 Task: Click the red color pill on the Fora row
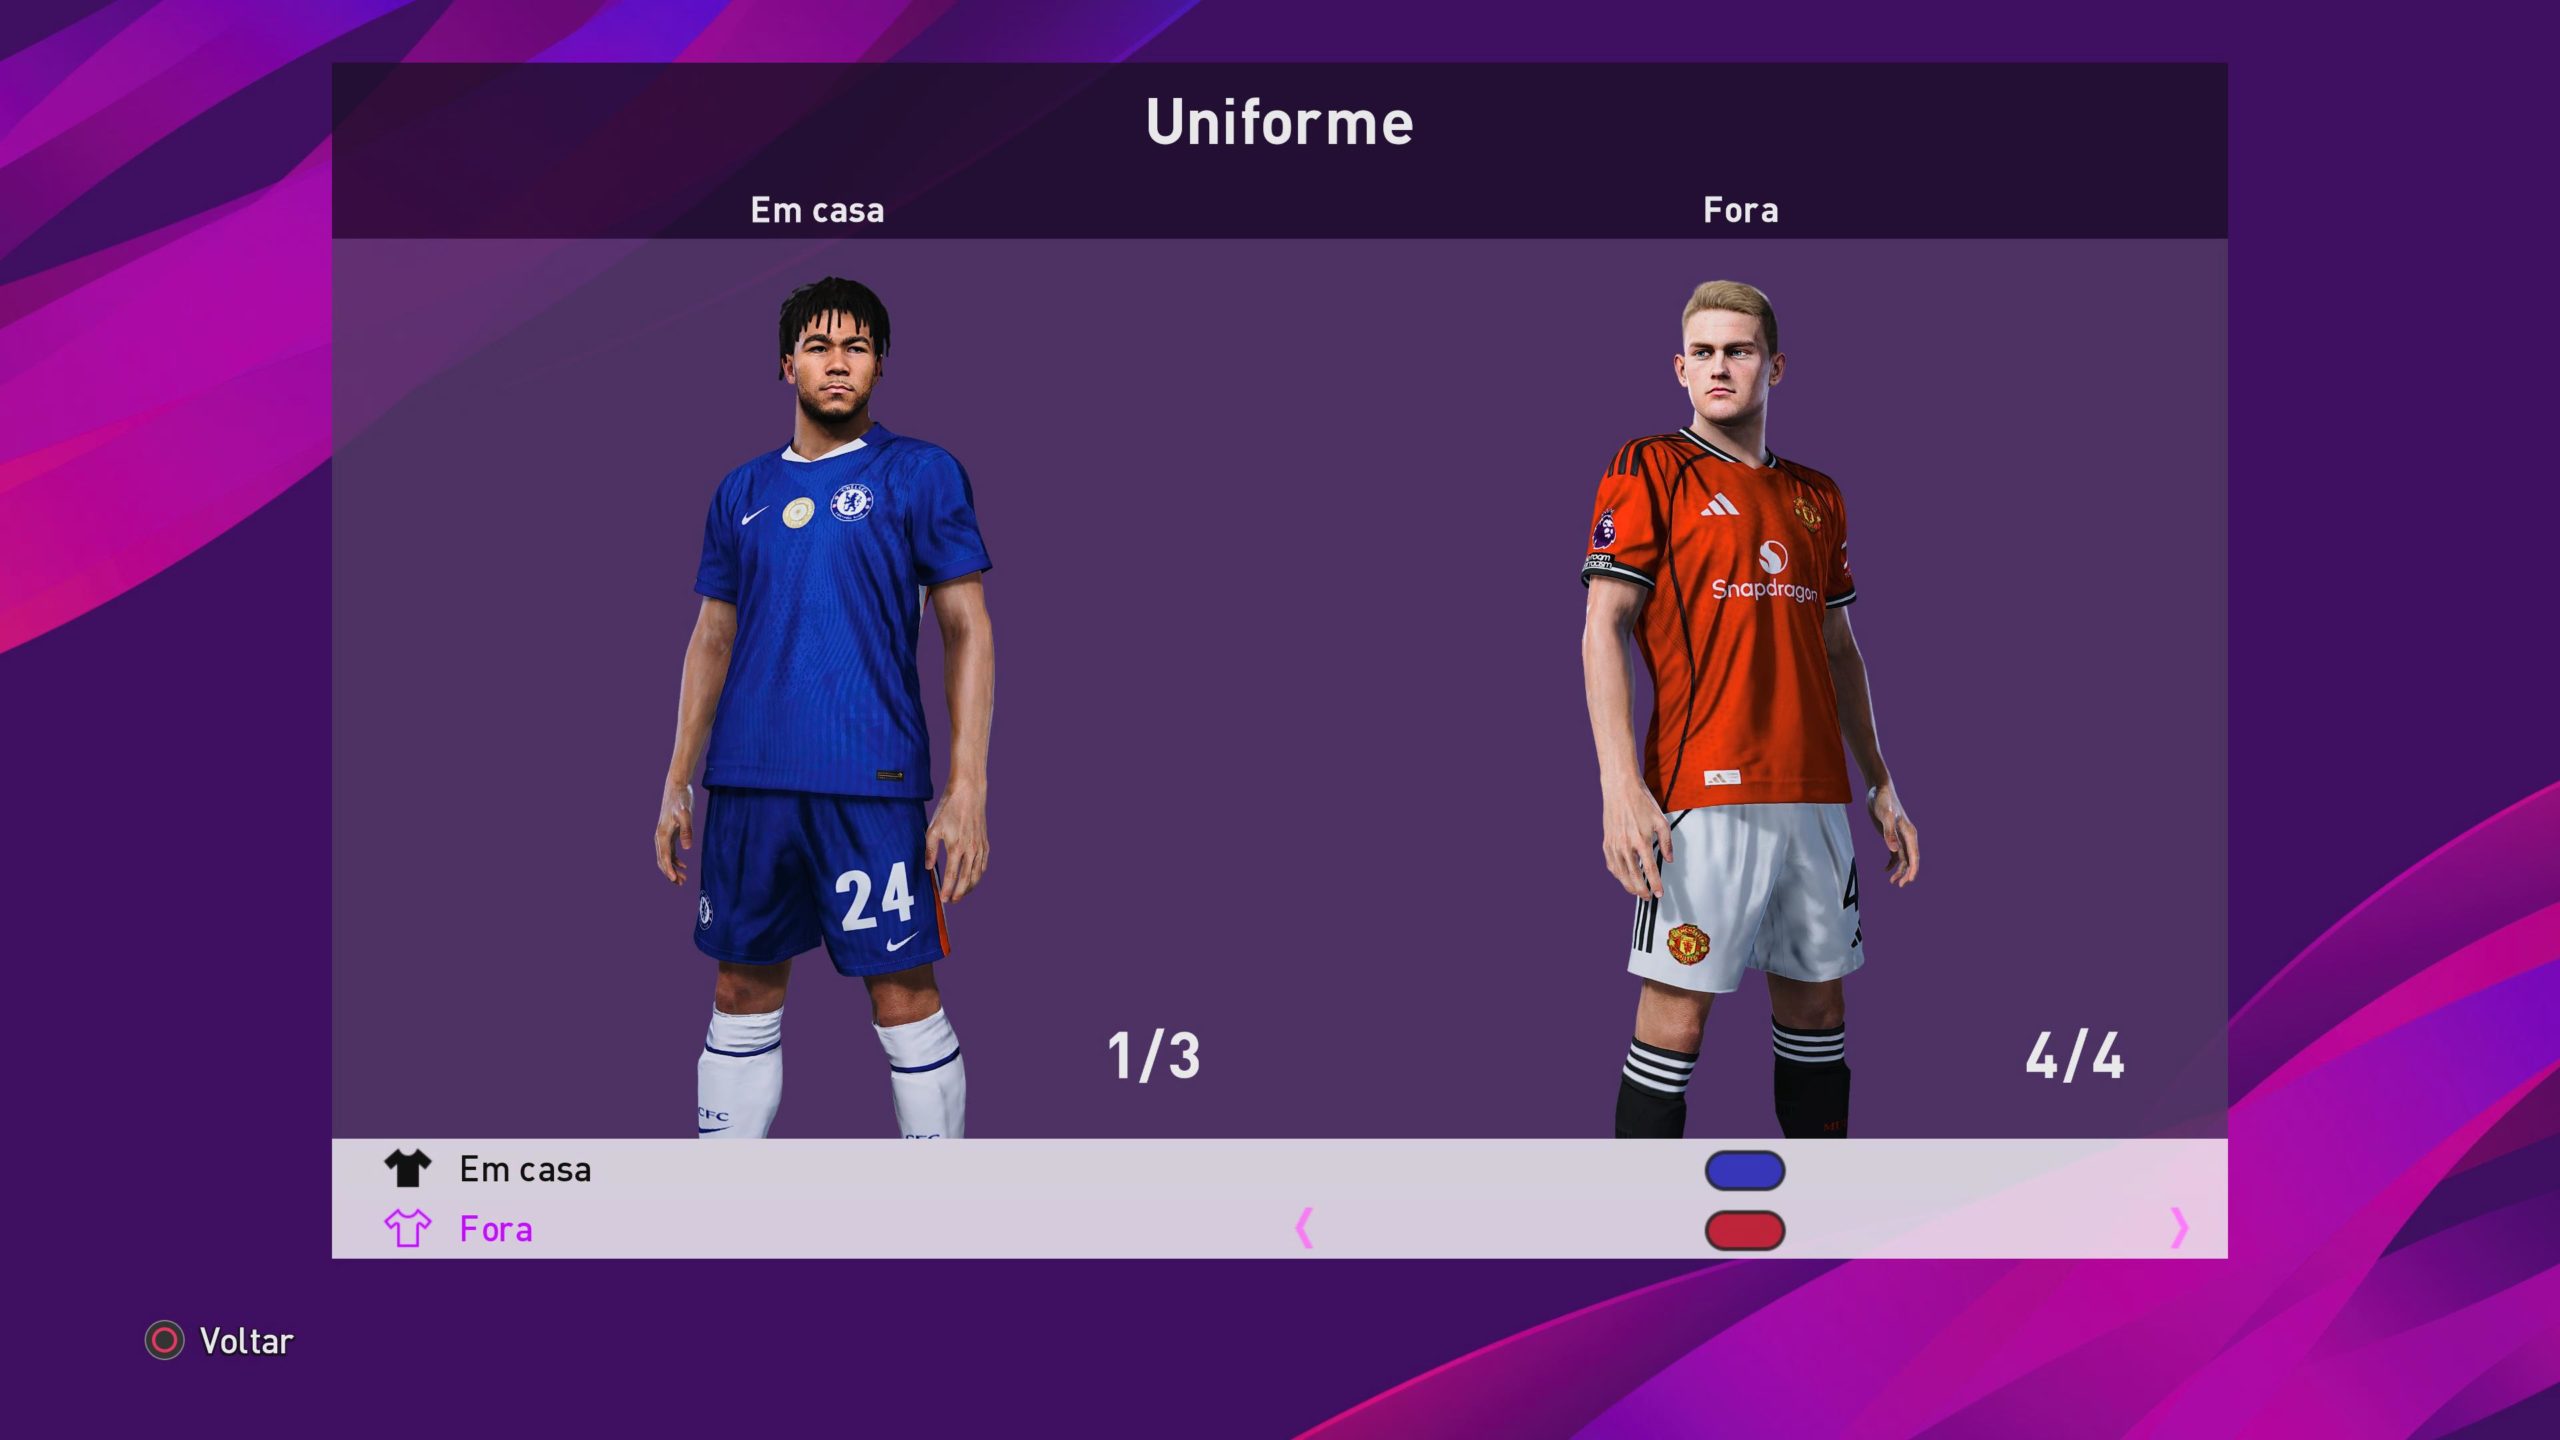[1745, 1230]
